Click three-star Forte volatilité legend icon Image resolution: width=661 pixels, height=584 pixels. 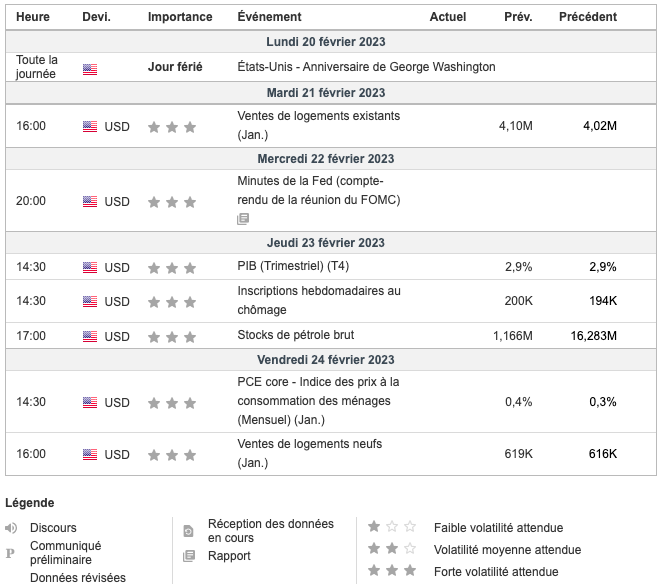pos(392,571)
